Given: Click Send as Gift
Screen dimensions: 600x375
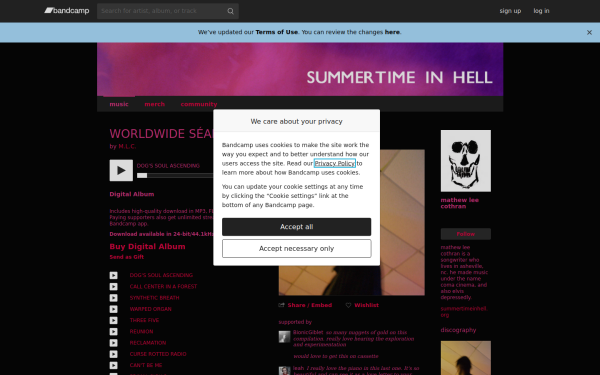Looking at the screenshot, I should click(127, 257).
